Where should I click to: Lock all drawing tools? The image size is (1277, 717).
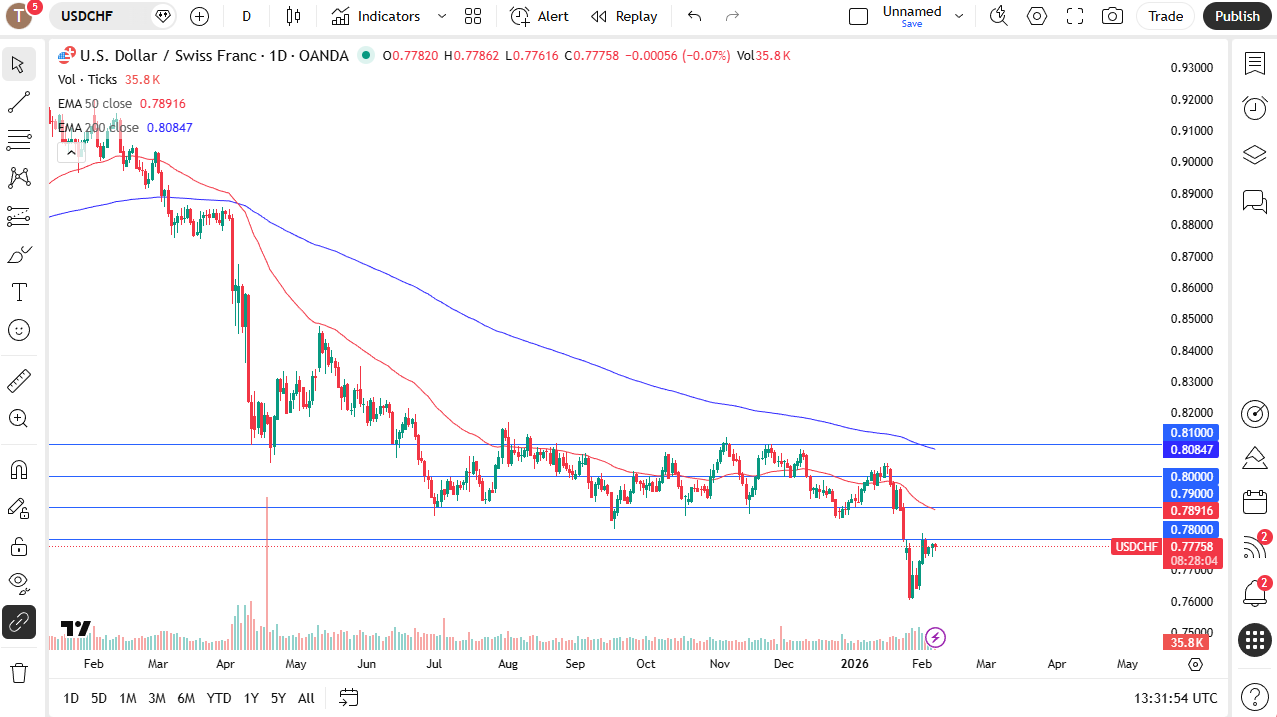[18, 546]
